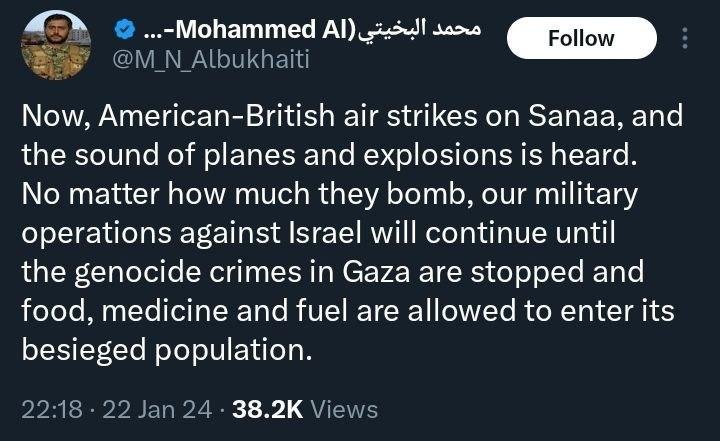The height and width of the screenshot is (441, 720).
Task: Follow the Mohammed Al account
Action: click(x=581, y=39)
